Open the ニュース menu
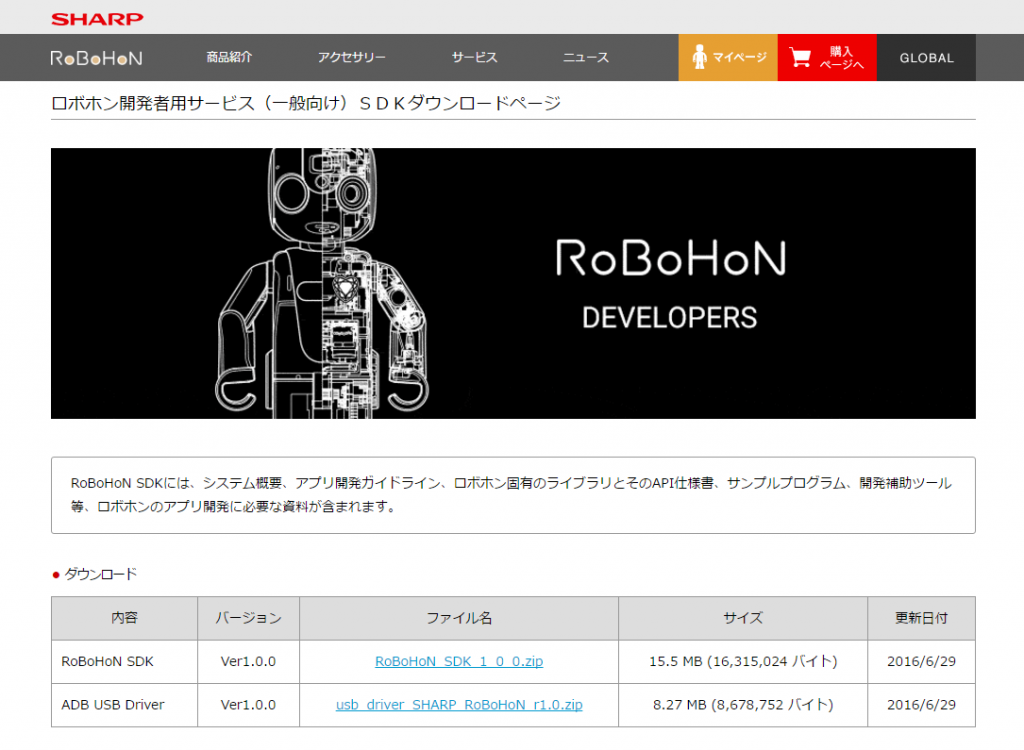 (x=585, y=57)
